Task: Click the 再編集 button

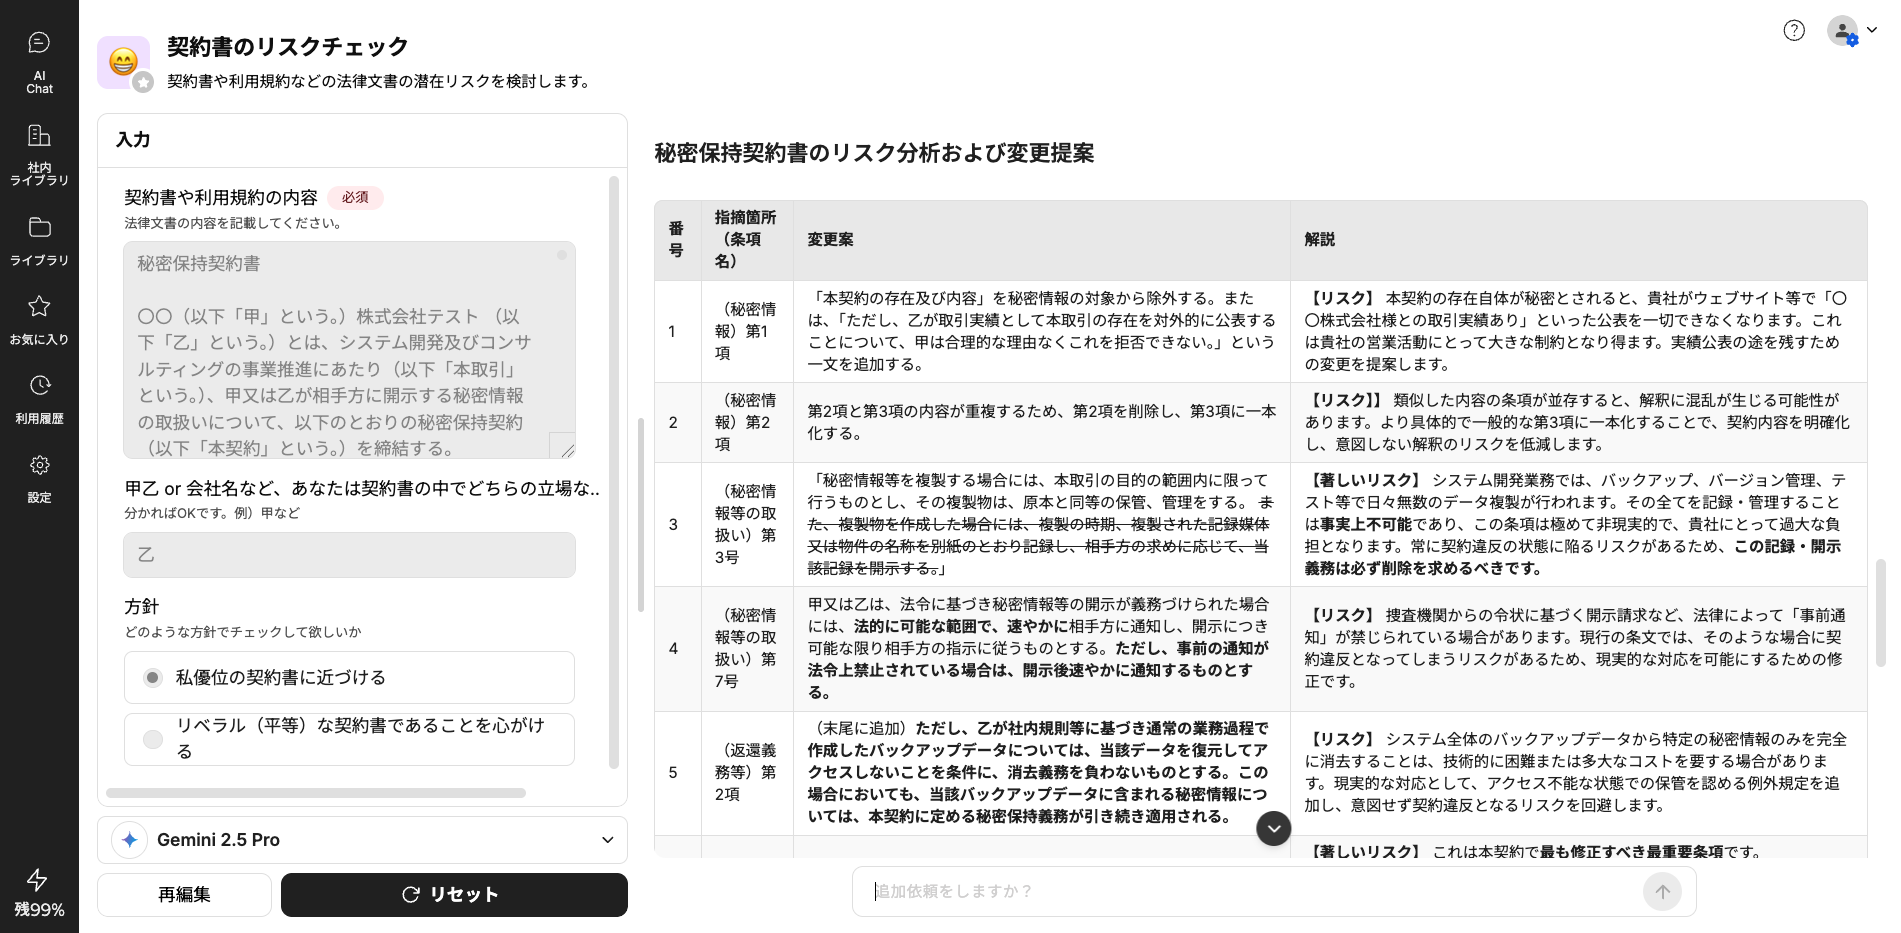Action: (x=184, y=895)
